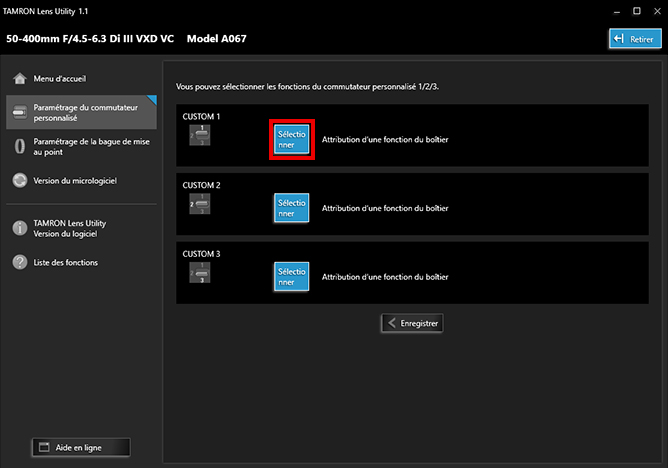
Task: Click the 'Vous pouvez sélectionner les fonctions' instruction text
Action: pos(307,86)
